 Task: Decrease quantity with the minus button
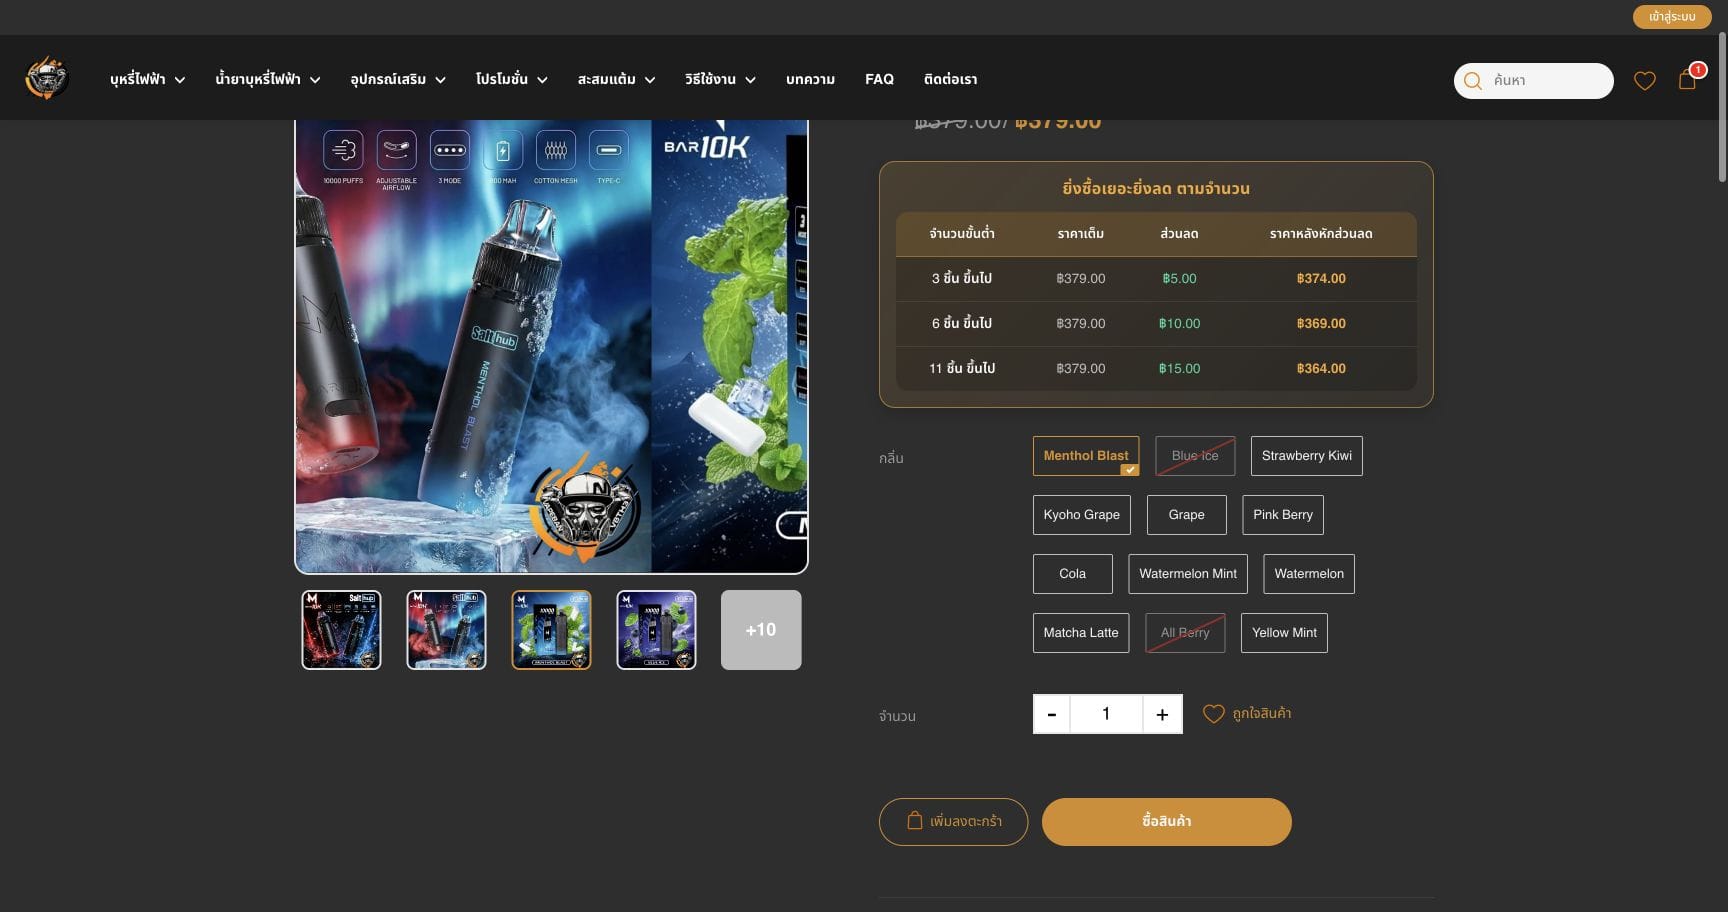[1051, 714]
